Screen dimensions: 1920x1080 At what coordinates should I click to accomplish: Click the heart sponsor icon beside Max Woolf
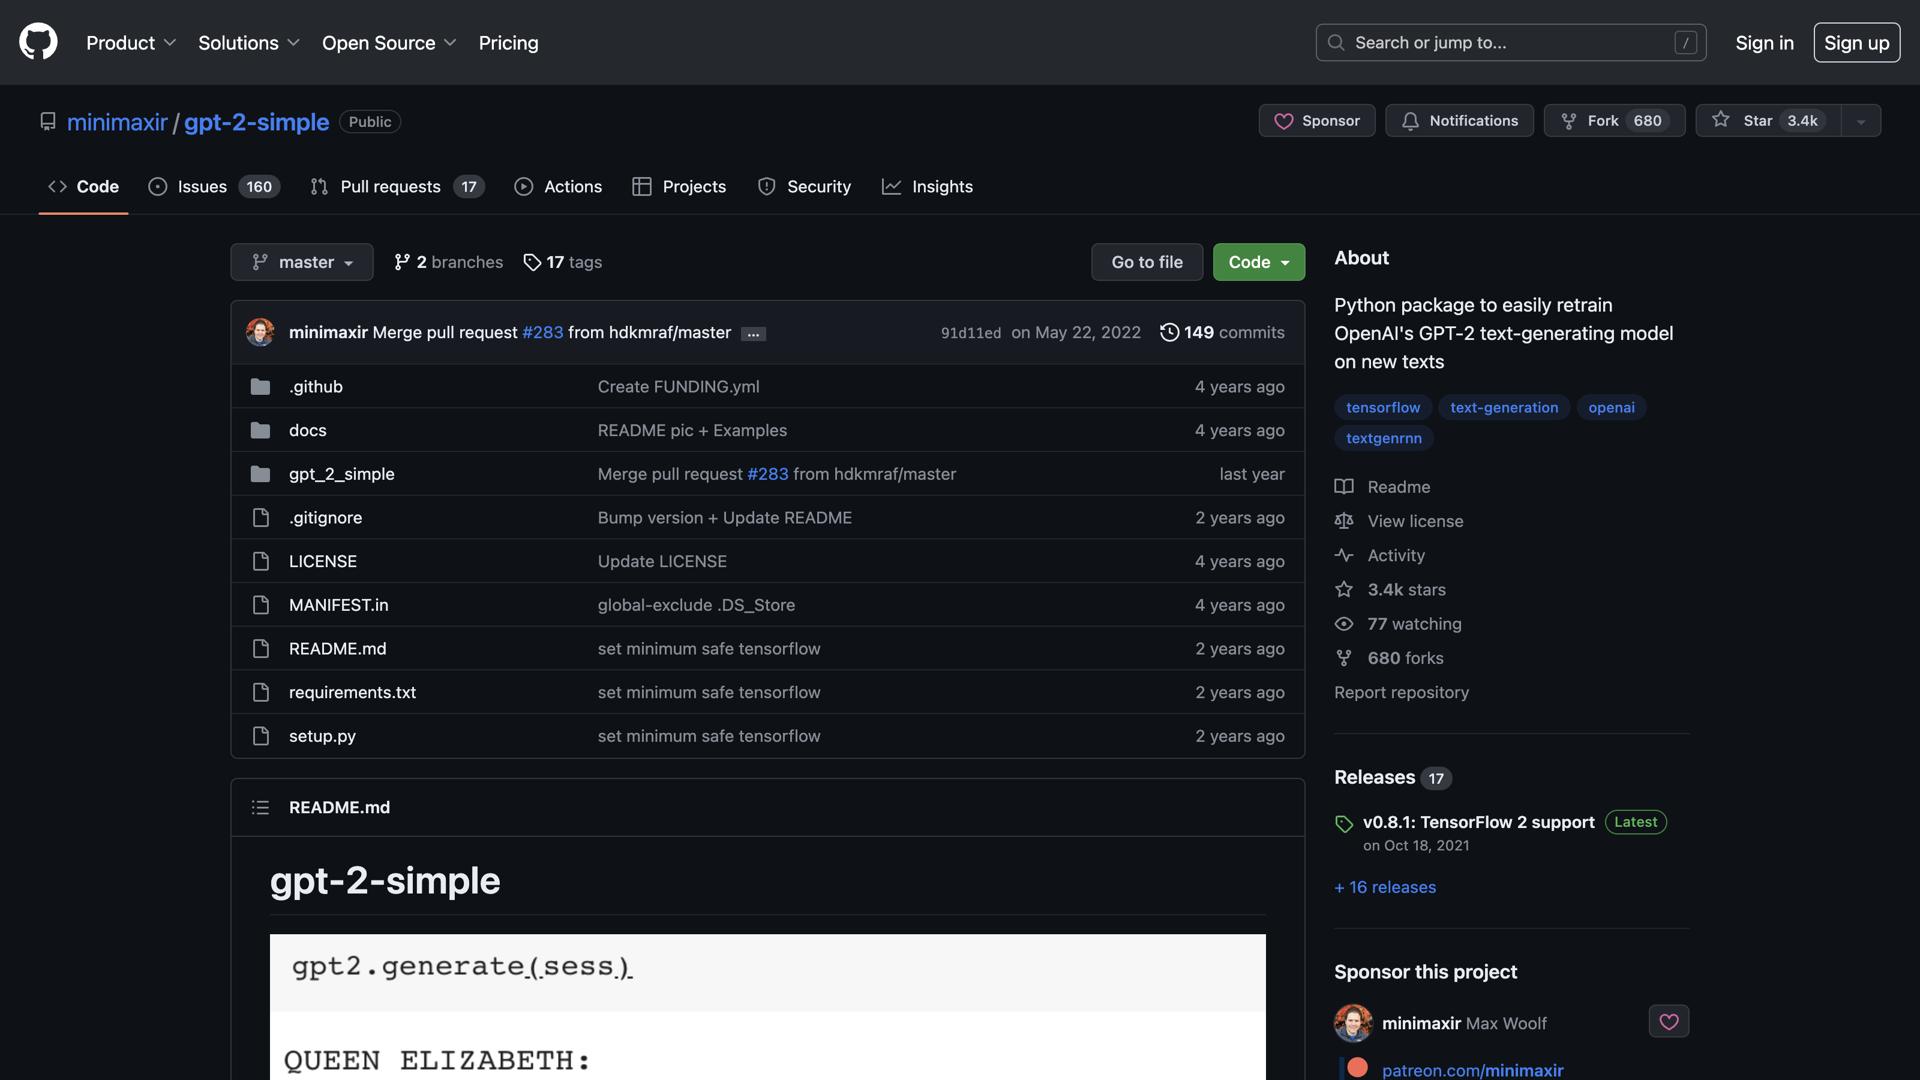pyautogui.click(x=1668, y=1021)
